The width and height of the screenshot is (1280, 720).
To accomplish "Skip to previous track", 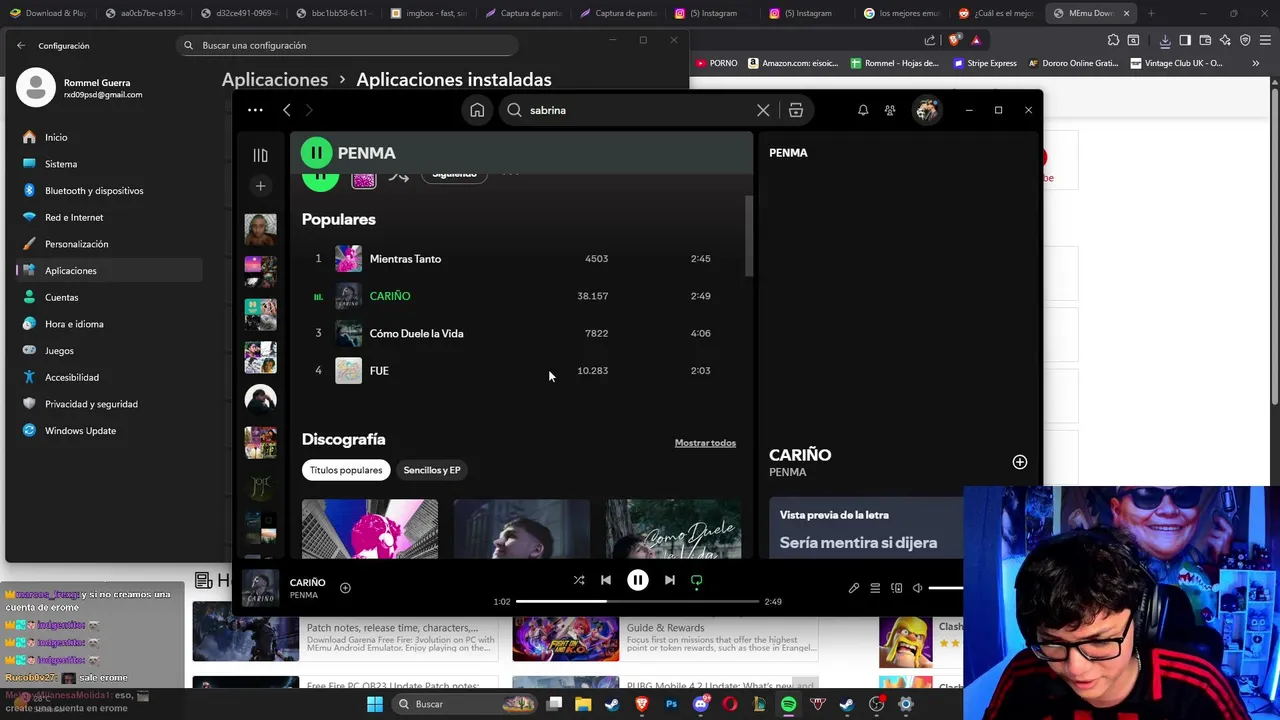I will (606, 580).
